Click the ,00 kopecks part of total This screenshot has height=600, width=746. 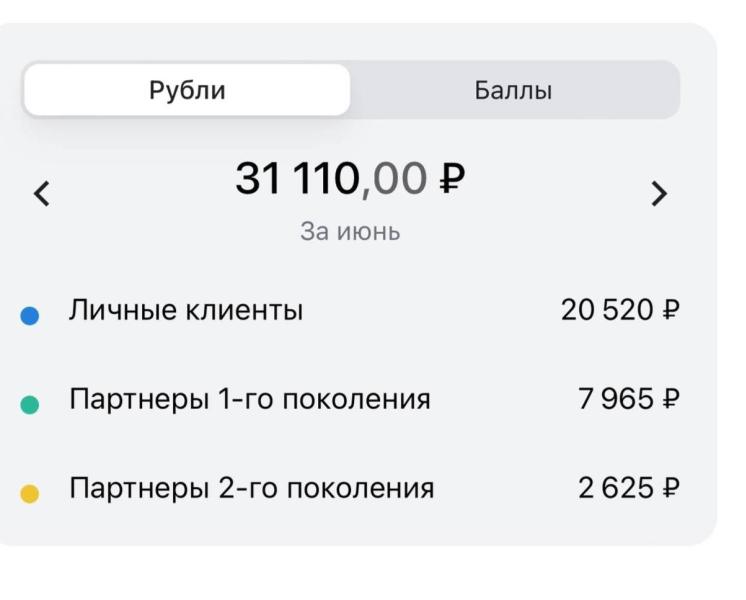coord(394,180)
